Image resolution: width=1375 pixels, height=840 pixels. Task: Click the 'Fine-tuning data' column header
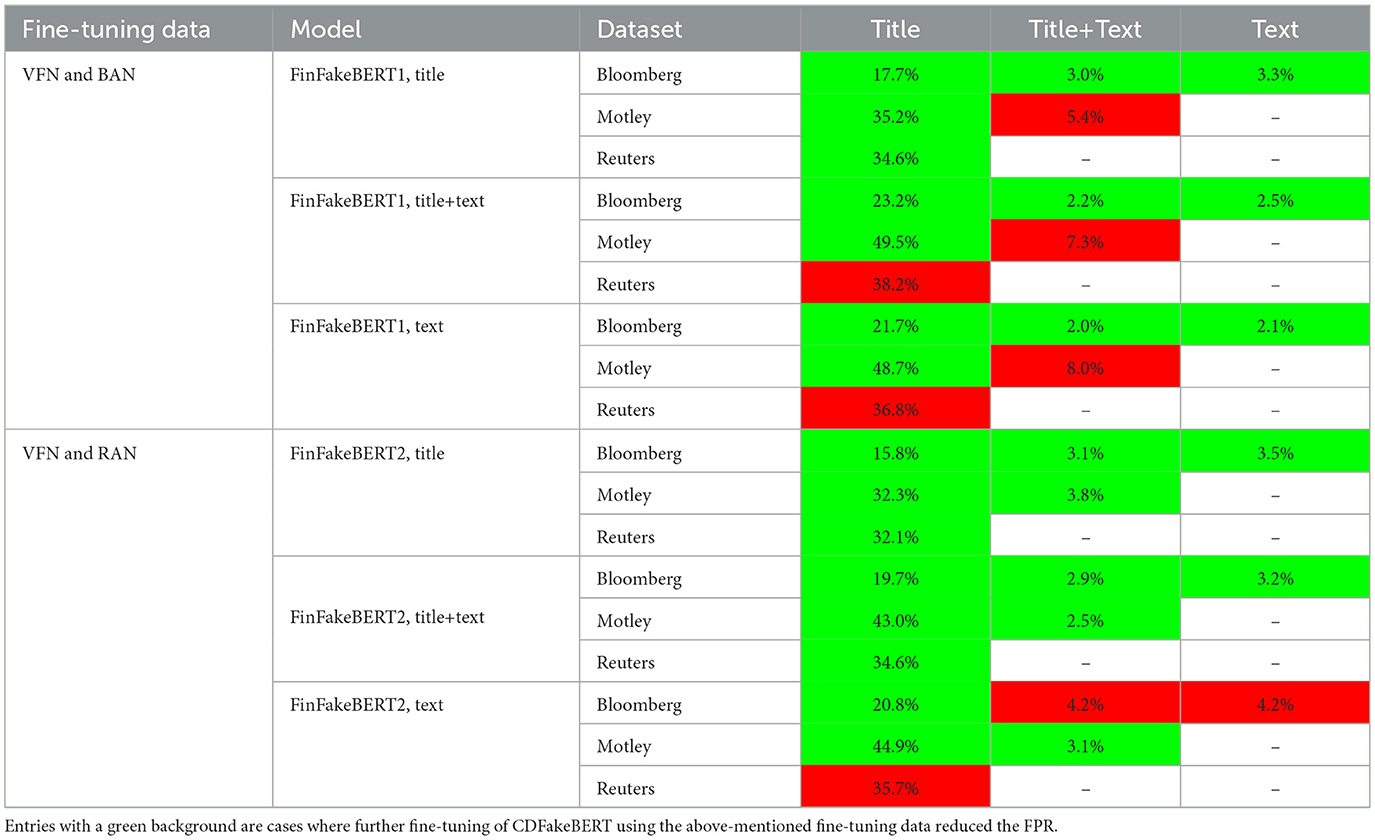116,29
